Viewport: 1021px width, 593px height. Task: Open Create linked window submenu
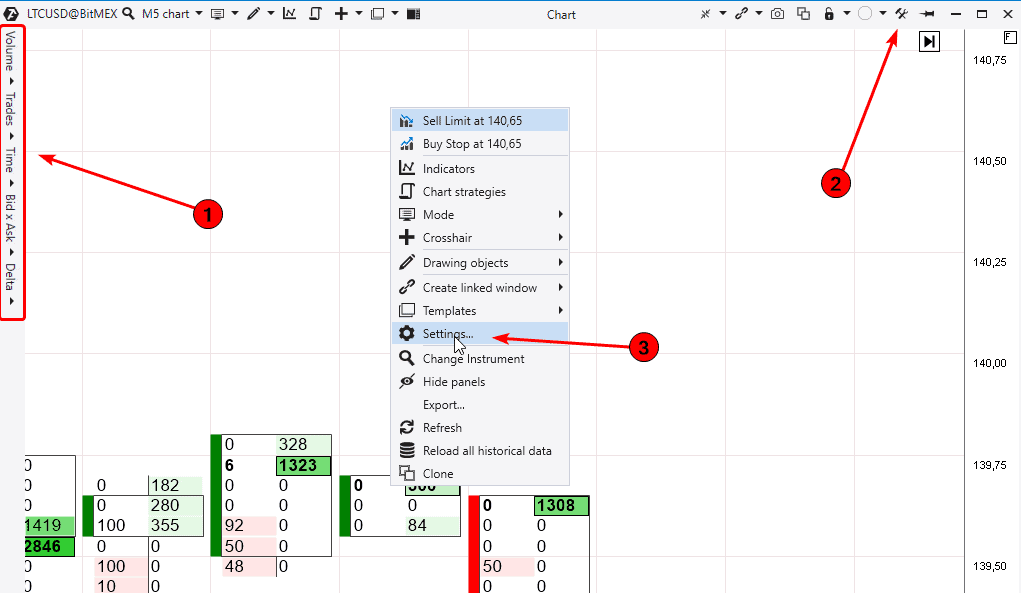click(x=480, y=287)
